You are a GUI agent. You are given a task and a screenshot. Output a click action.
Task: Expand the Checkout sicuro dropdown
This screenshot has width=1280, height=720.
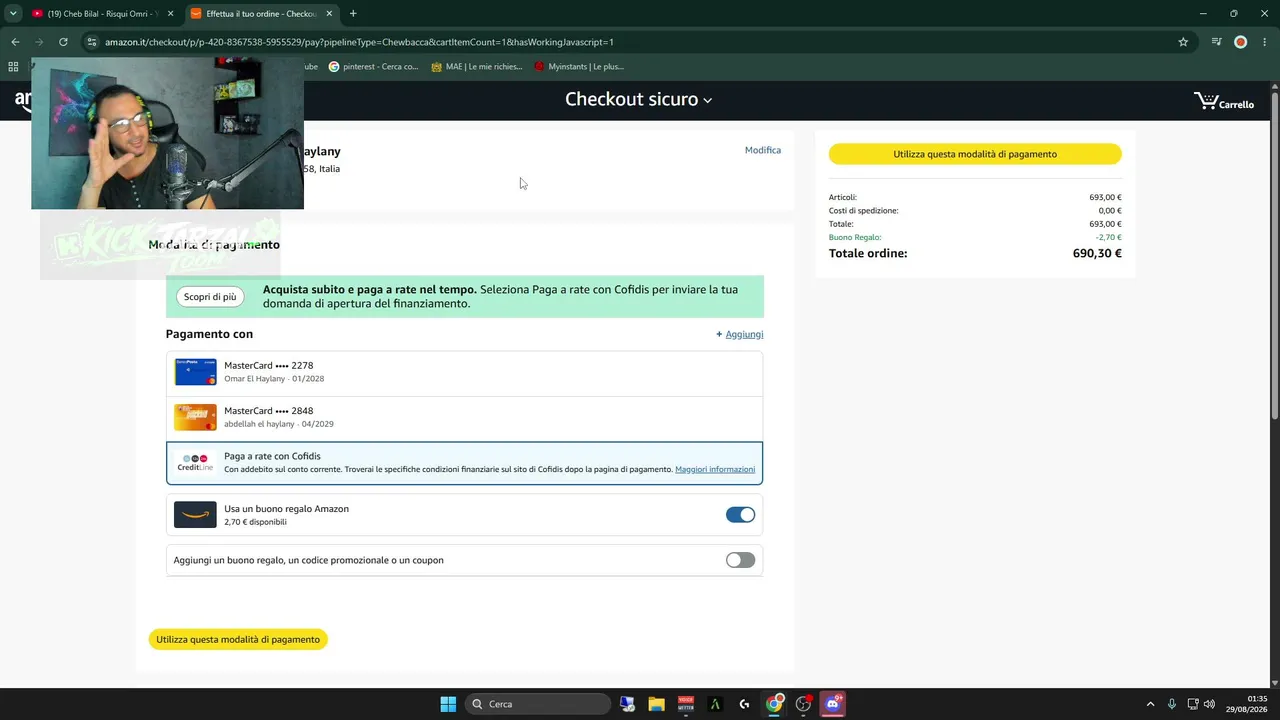(x=638, y=99)
